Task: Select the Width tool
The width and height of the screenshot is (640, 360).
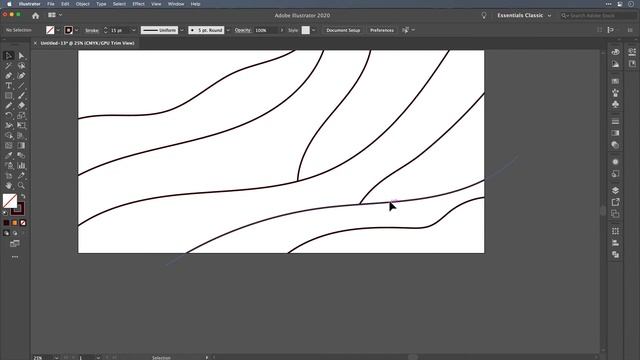Action: point(9,125)
